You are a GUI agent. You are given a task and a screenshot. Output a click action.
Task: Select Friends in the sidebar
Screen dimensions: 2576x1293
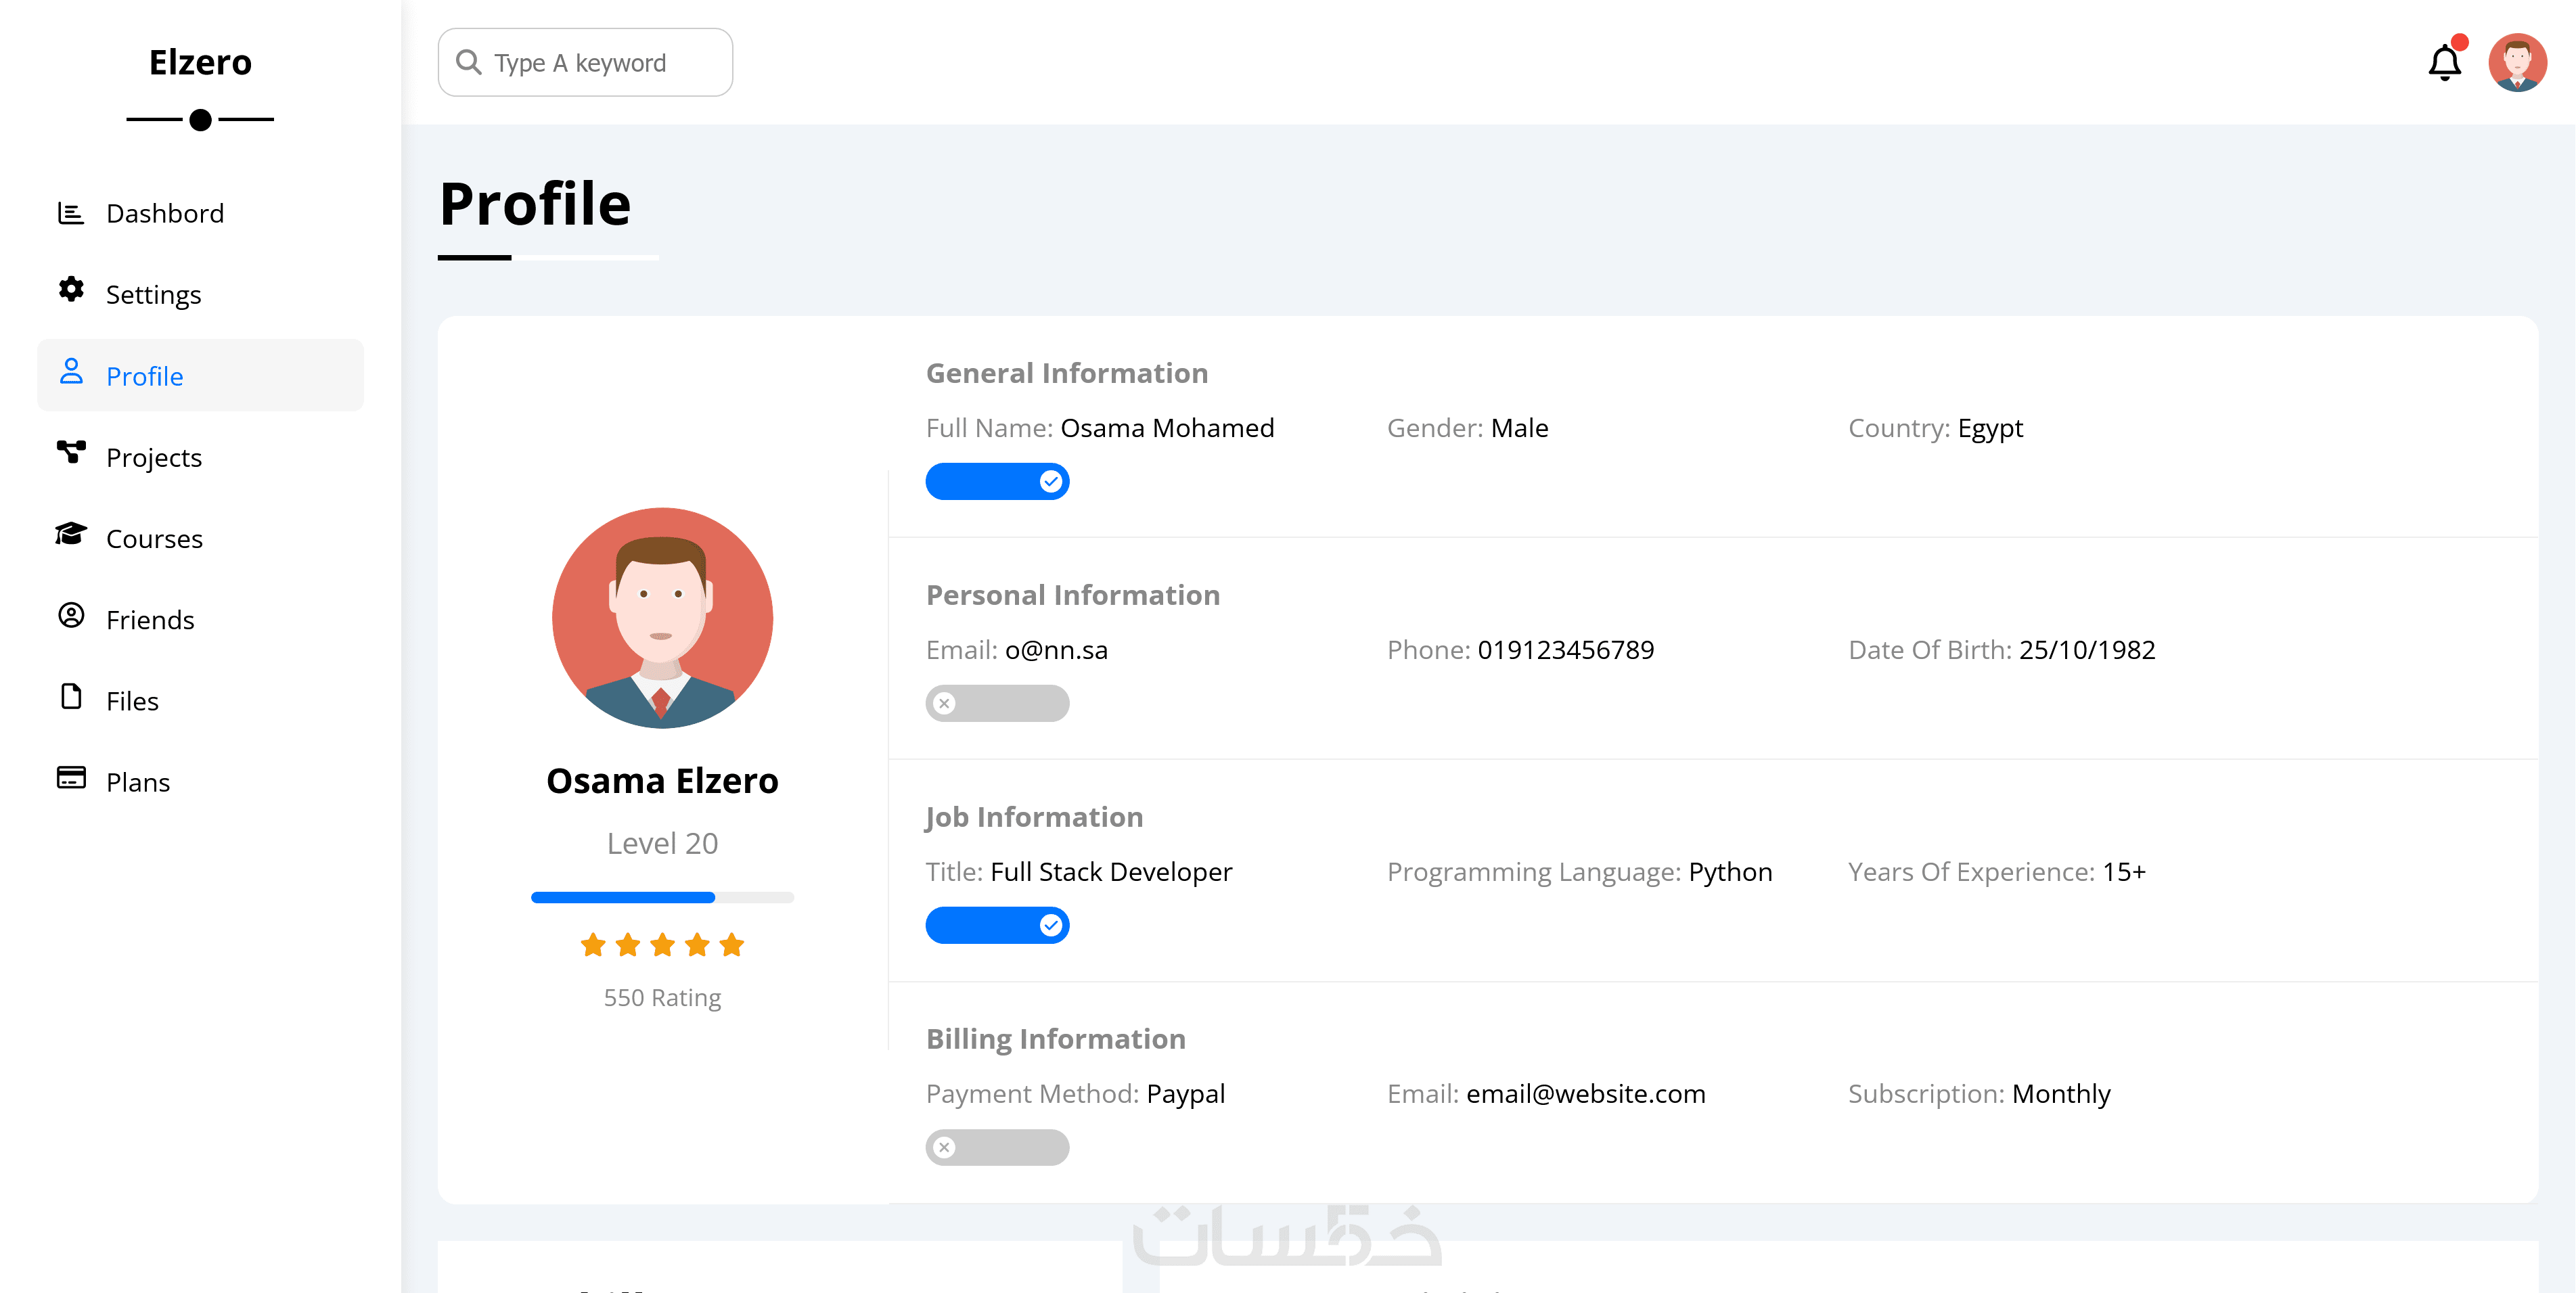pyautogui.click(x=150, y=620)
